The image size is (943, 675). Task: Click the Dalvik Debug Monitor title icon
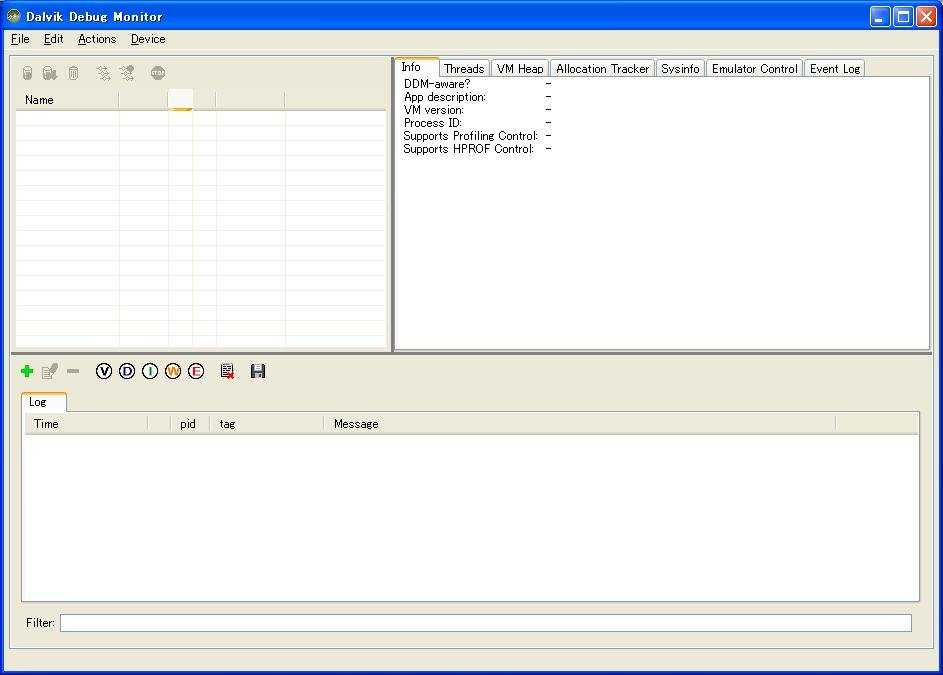[x=13, y=16]
